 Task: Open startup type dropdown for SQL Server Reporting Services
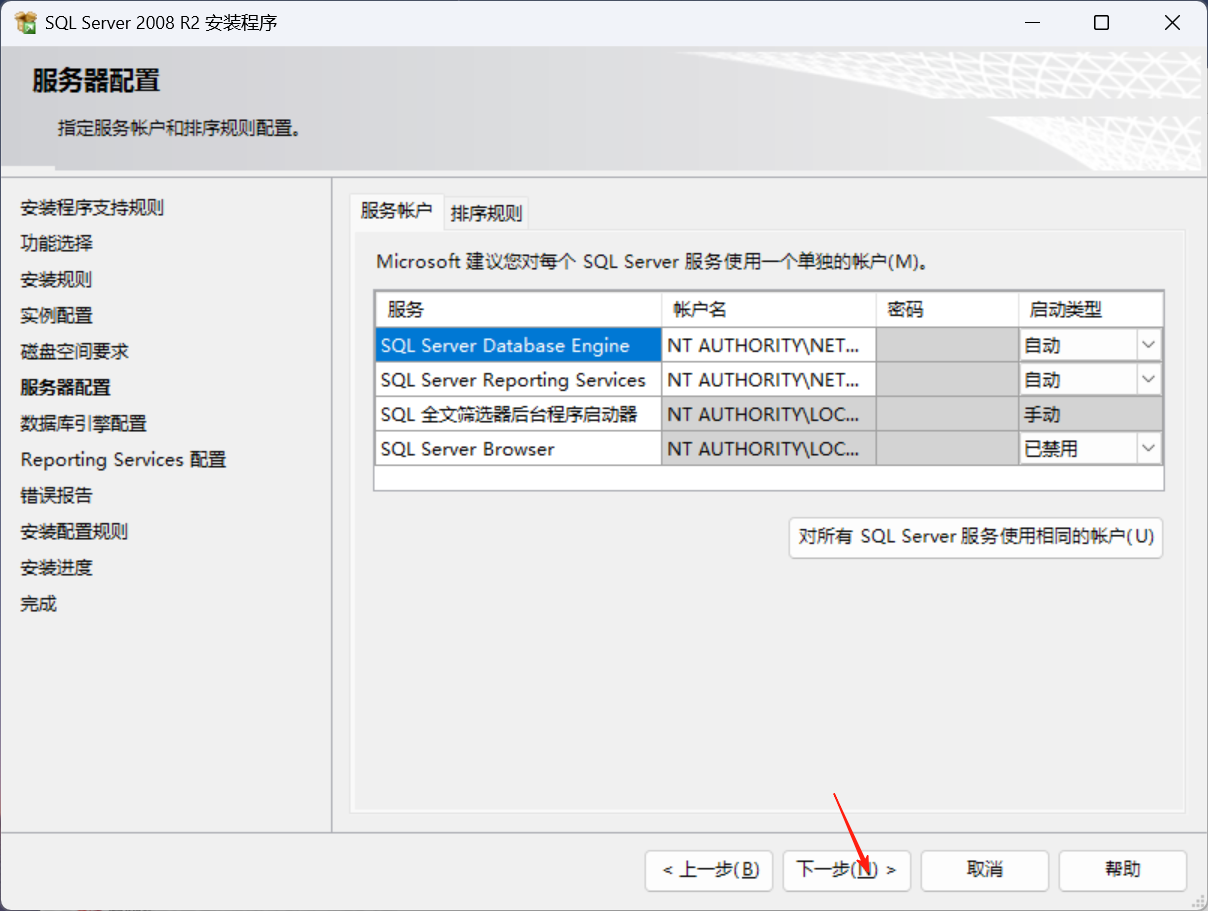point(1148,380)
